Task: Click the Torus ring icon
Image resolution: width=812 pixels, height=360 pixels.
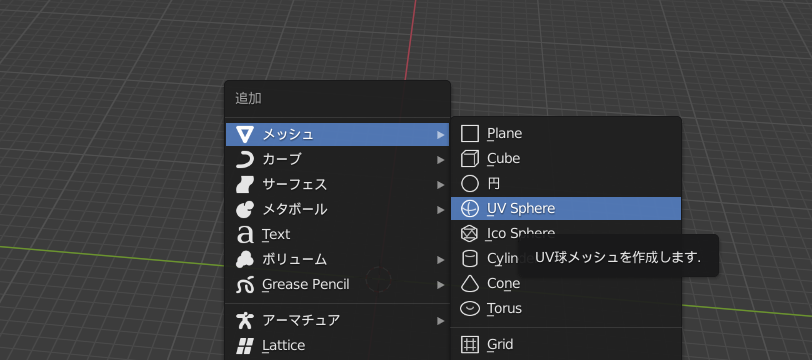Action: (470, 308)
